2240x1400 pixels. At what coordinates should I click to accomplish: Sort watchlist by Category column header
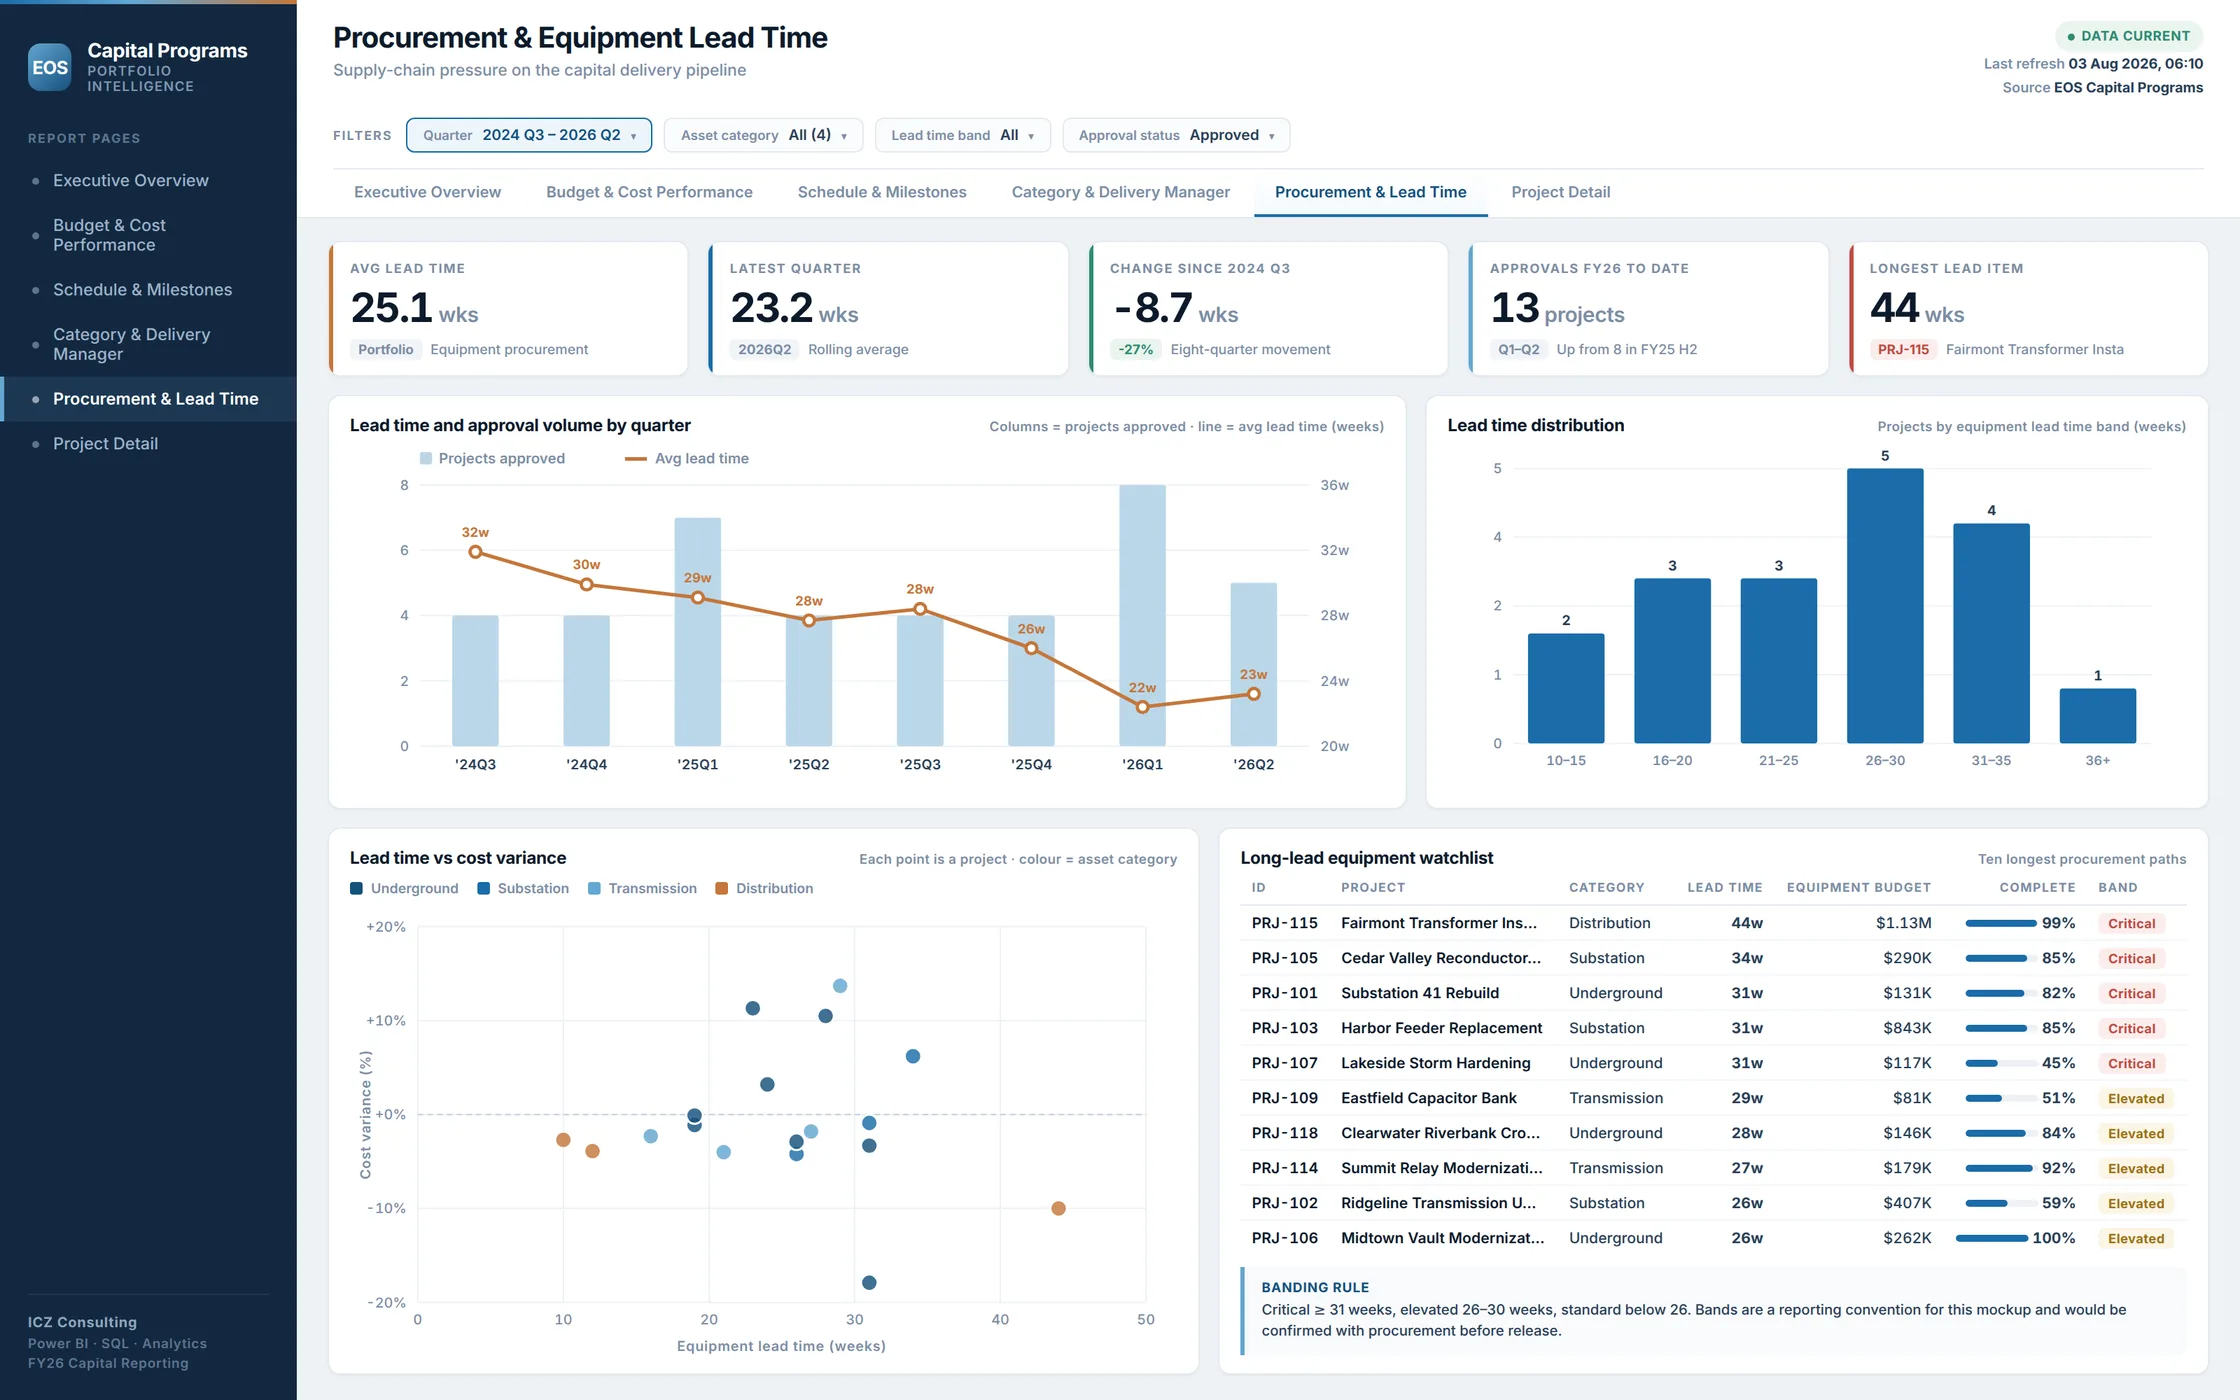coord(1606,887)
